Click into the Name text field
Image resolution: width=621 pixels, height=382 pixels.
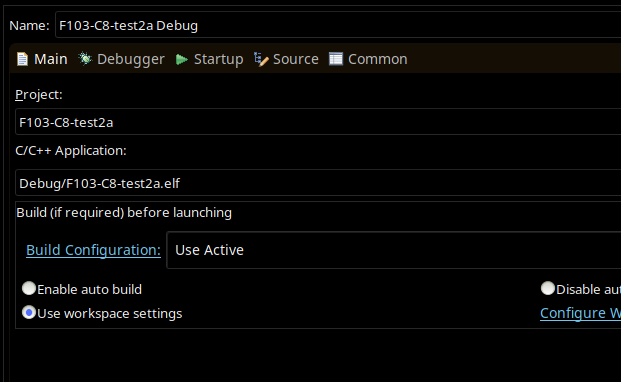[x=338, y=25]
